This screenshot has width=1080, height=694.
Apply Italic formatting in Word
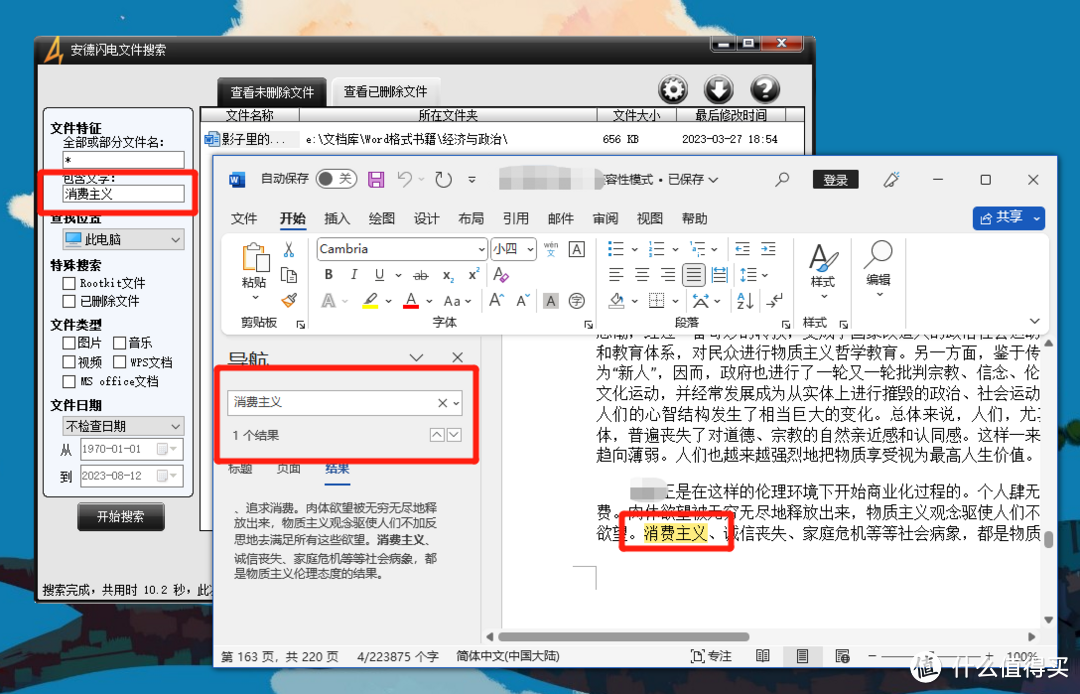pyautogui.click(x=354, y=275)
